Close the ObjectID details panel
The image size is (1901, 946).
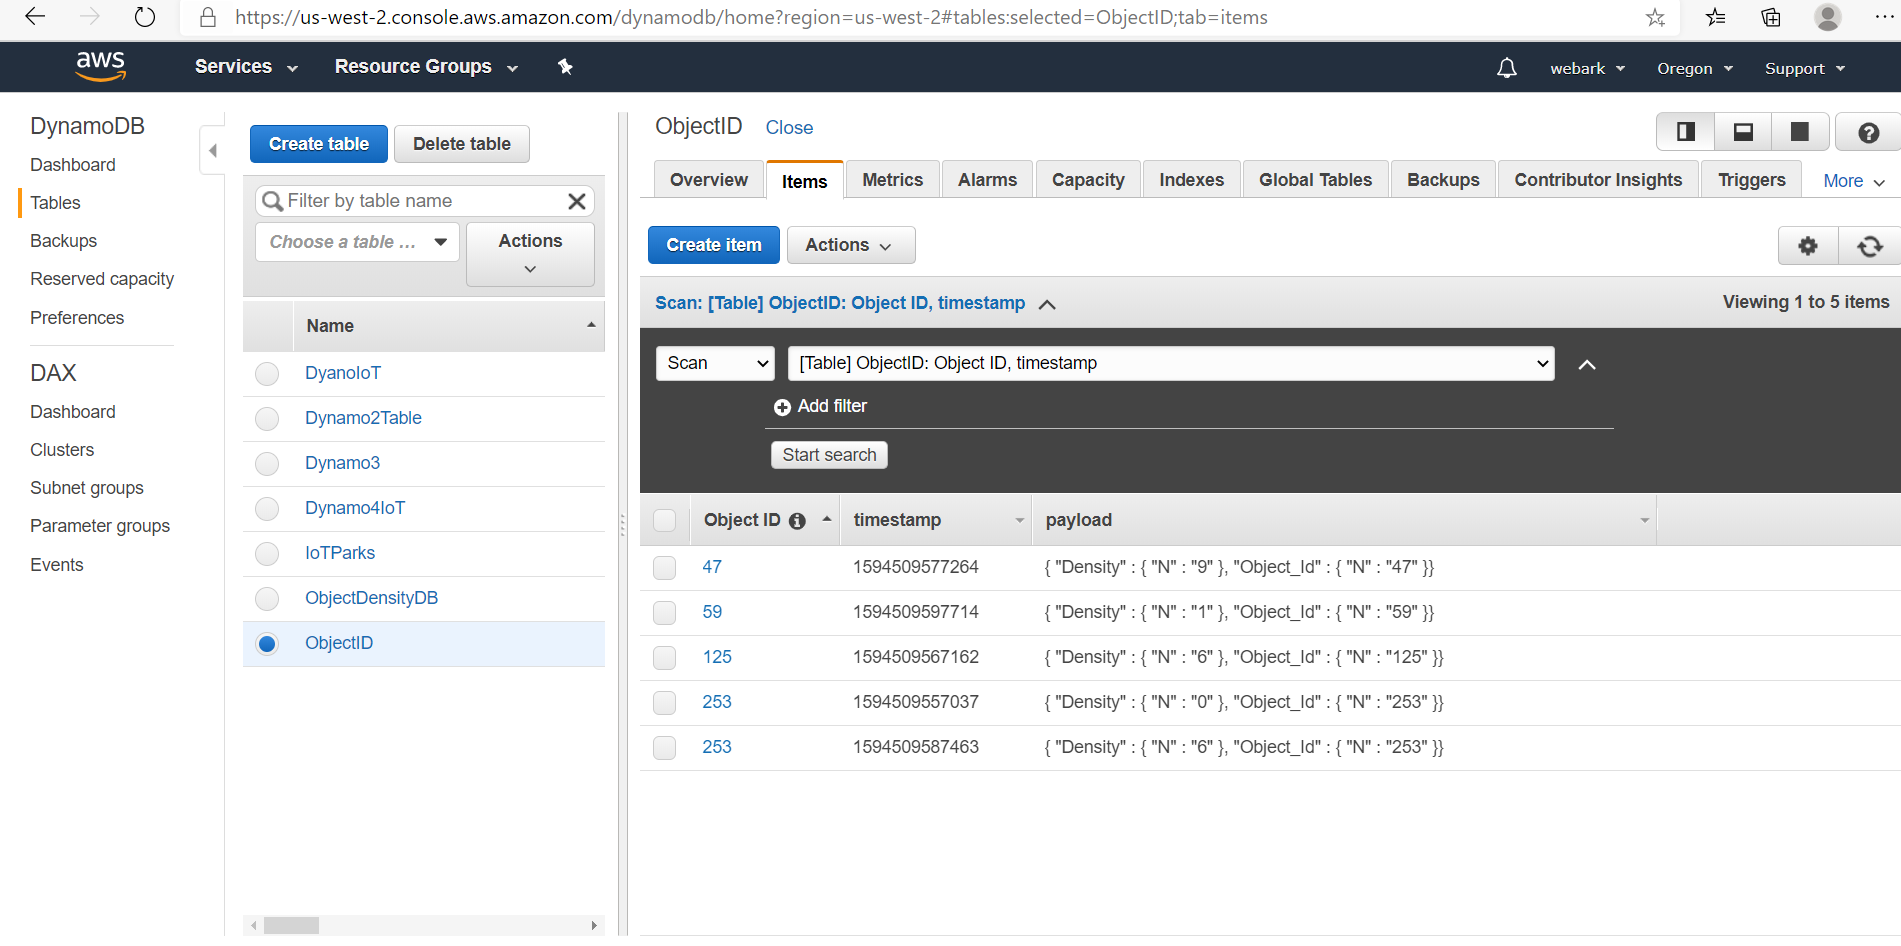pyautogui.click(x=789, y=128)
